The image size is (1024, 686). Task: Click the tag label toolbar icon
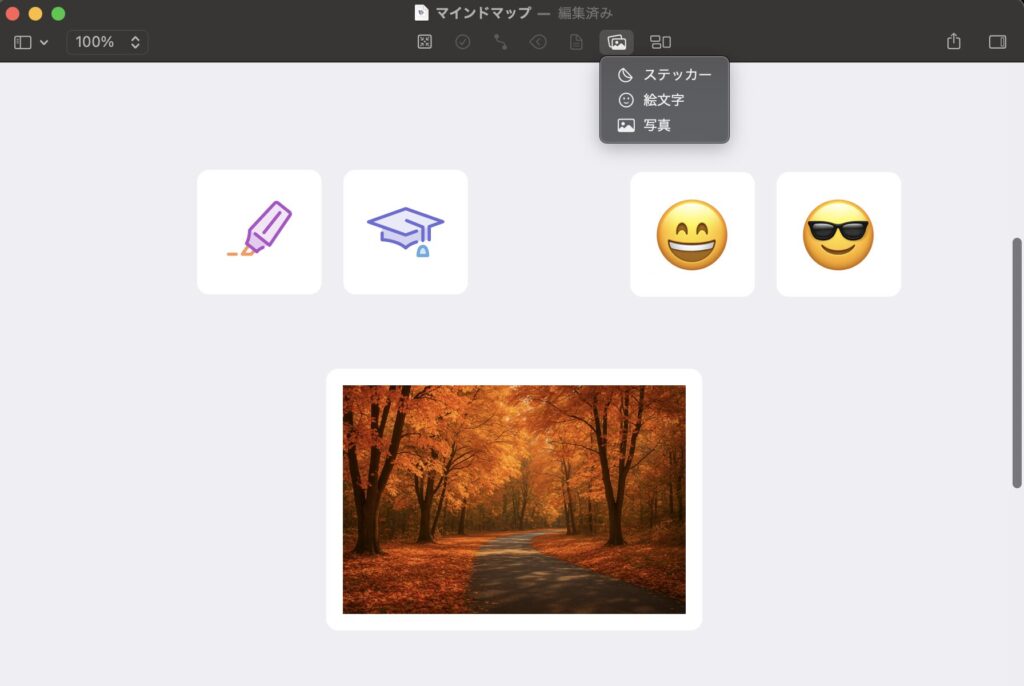tap(538, 42)
